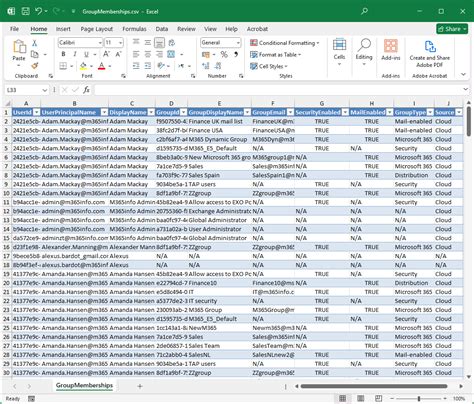Screen dimensions: 474x404
Task: Click Decrease Decimal icon
Action: pyautogui.click(x=218, y=66)
